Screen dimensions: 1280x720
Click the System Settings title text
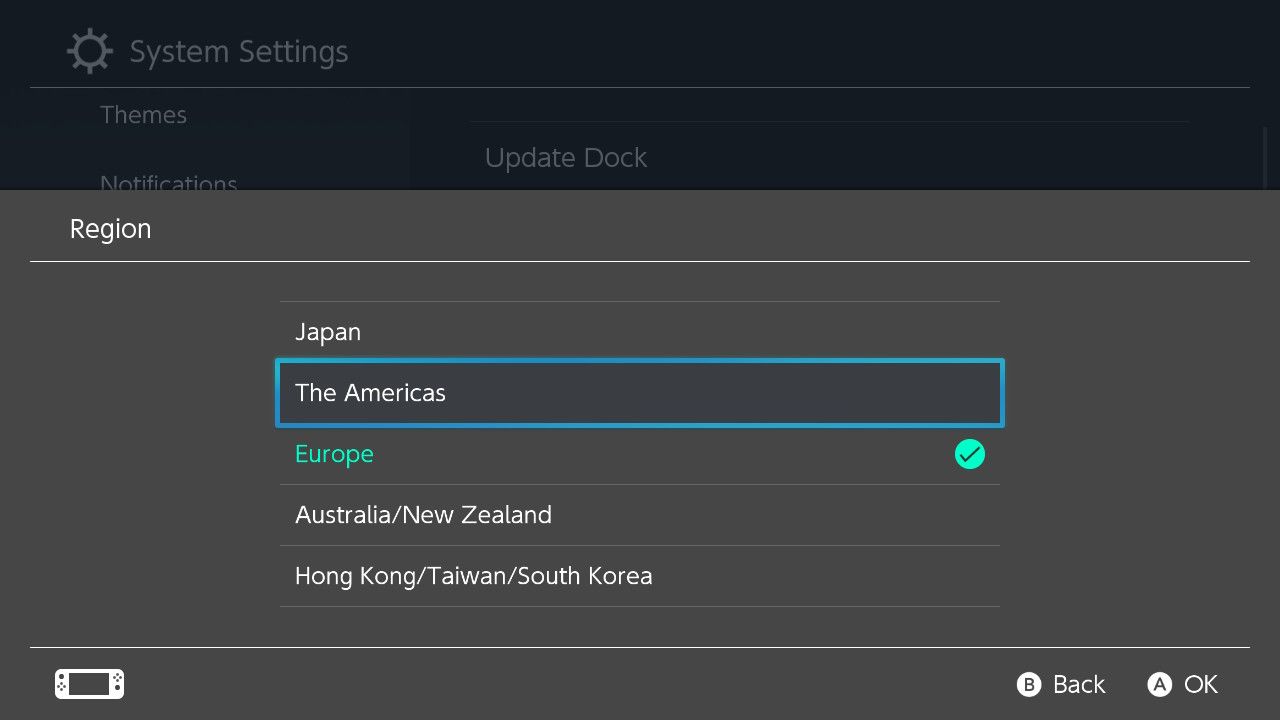(x=239, y=52)
